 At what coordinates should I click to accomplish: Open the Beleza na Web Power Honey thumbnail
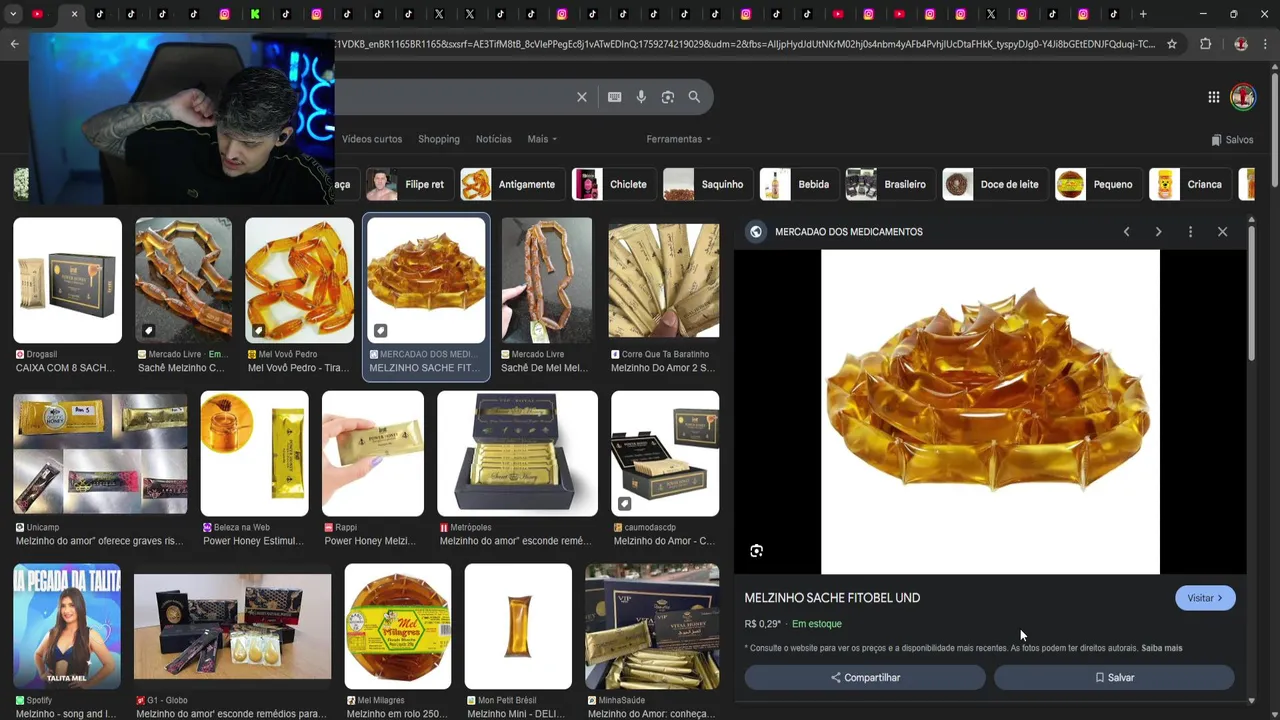[255, 453]
